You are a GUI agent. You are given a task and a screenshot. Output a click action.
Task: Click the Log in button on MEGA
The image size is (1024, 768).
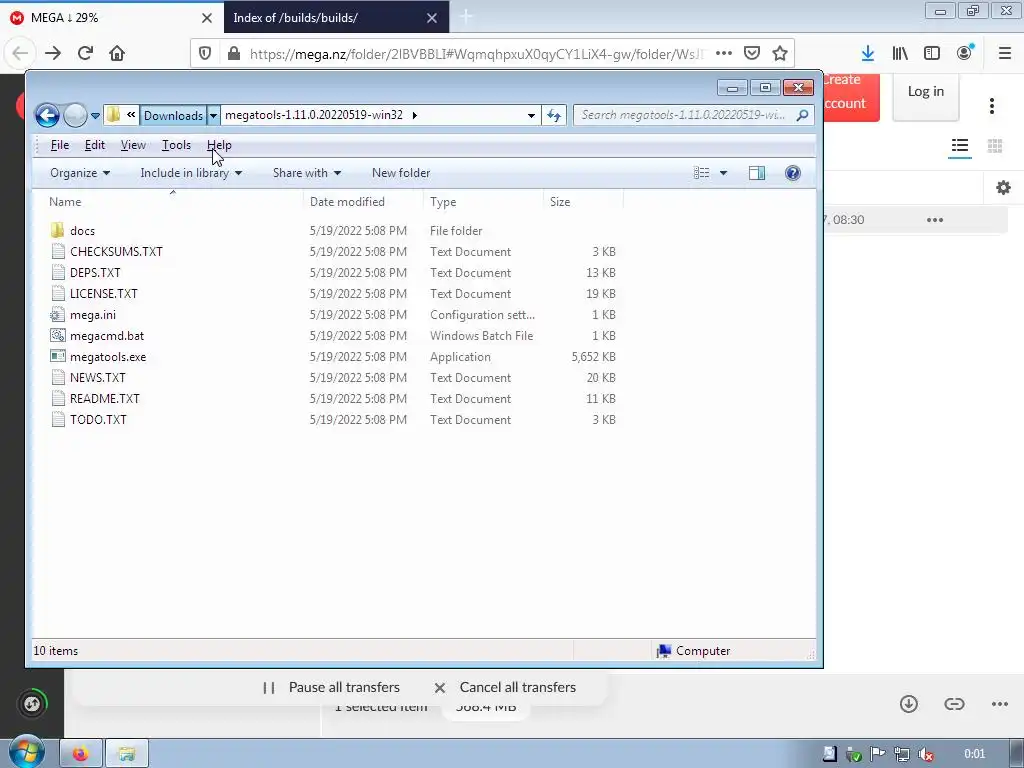[926, 91]
